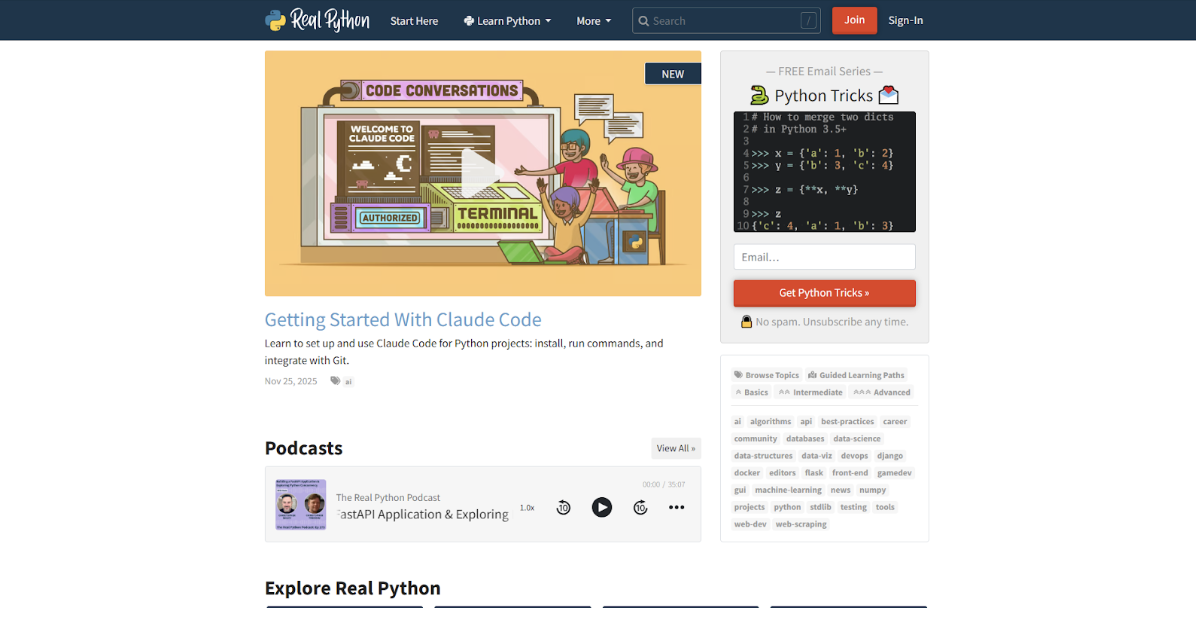Skip the podcast forward 10 seconds
Image resolution: width=1196 pixels, height=636 pixels.
640,507
